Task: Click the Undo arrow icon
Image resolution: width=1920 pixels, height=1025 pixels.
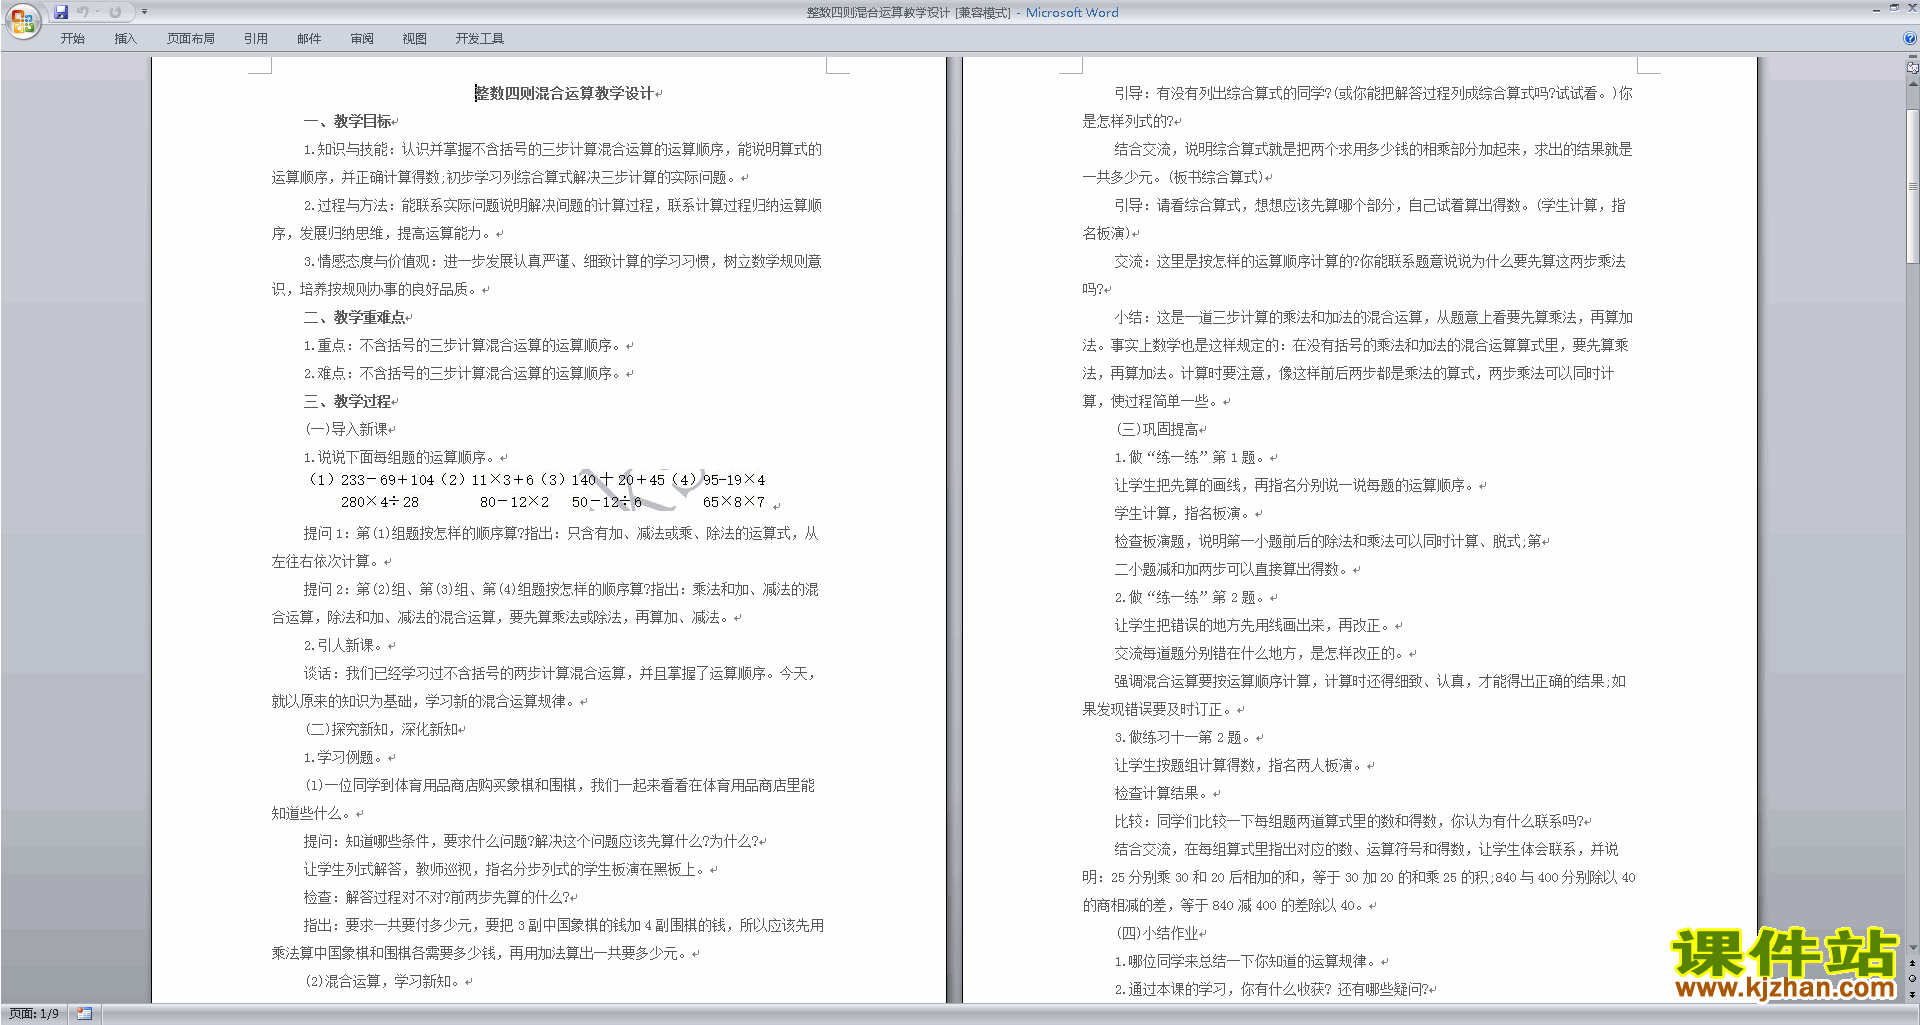Action: (x=83, y=12)
